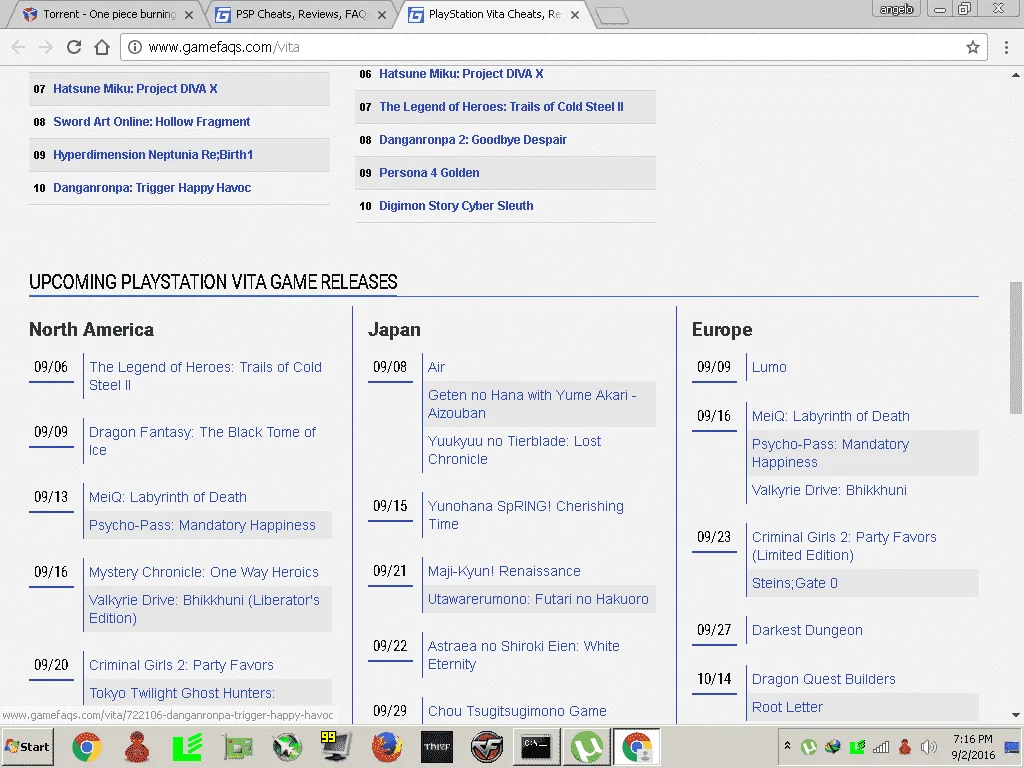Viewport: 1024px width, 768px height.
Task: Open Valkyrie Drive: Bhikkhuni Liberator's Edition
Action: pyautogui.click(x=204, y=609)
